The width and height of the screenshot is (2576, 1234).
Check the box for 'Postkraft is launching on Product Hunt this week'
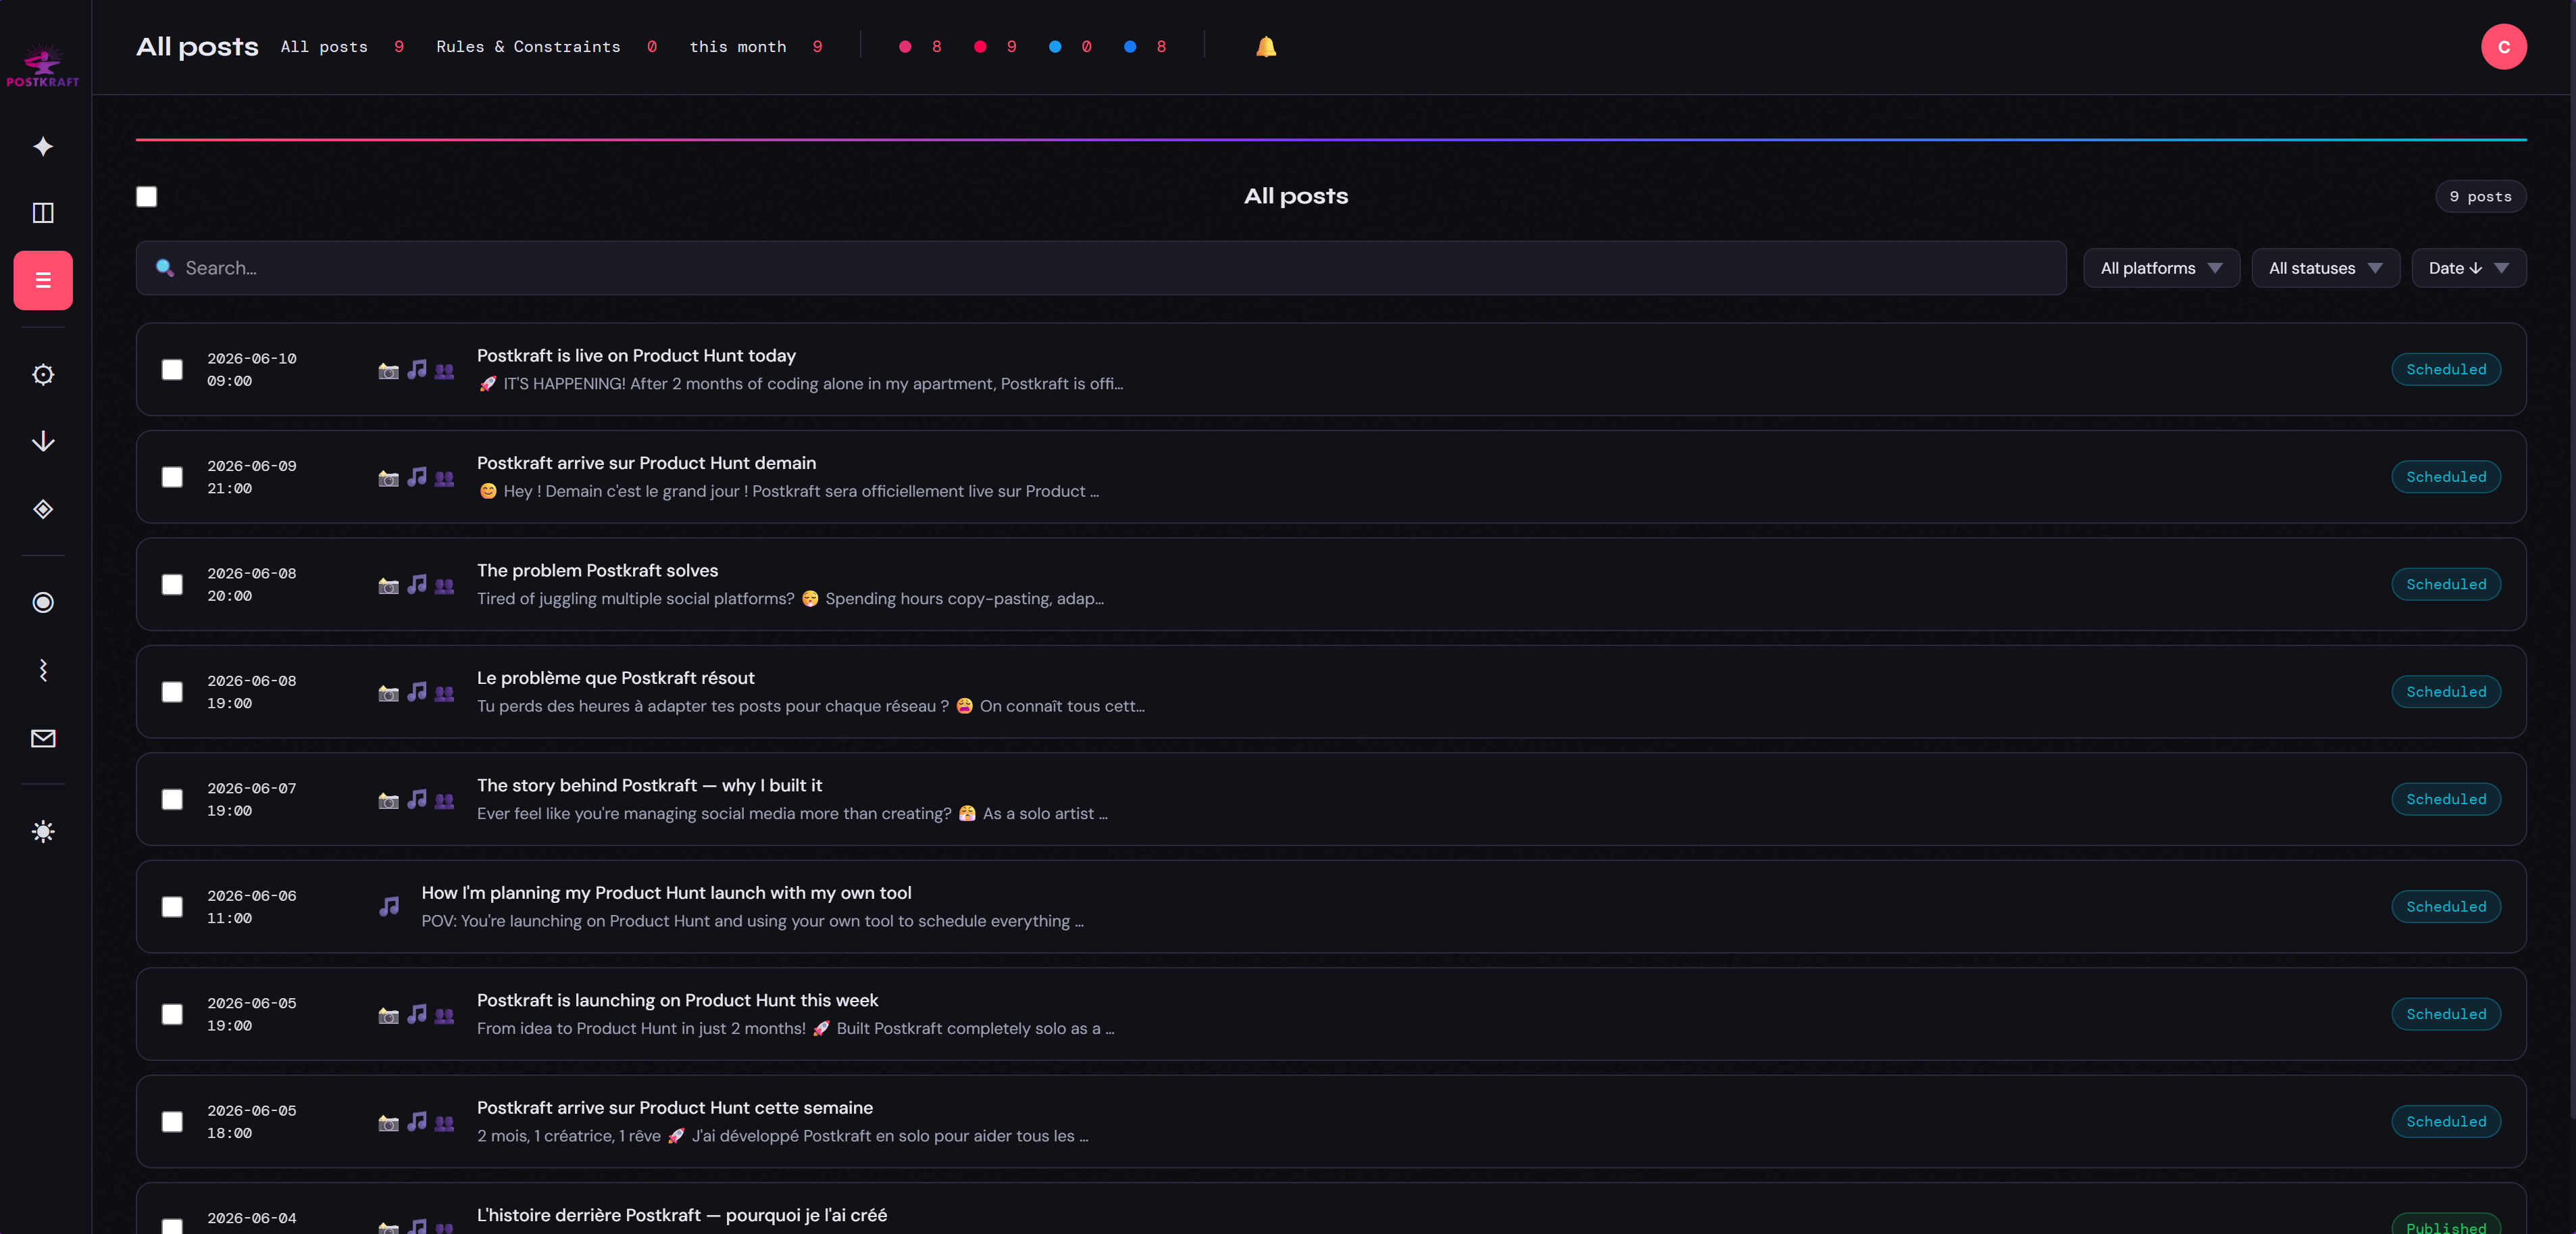click(172, 1014)
